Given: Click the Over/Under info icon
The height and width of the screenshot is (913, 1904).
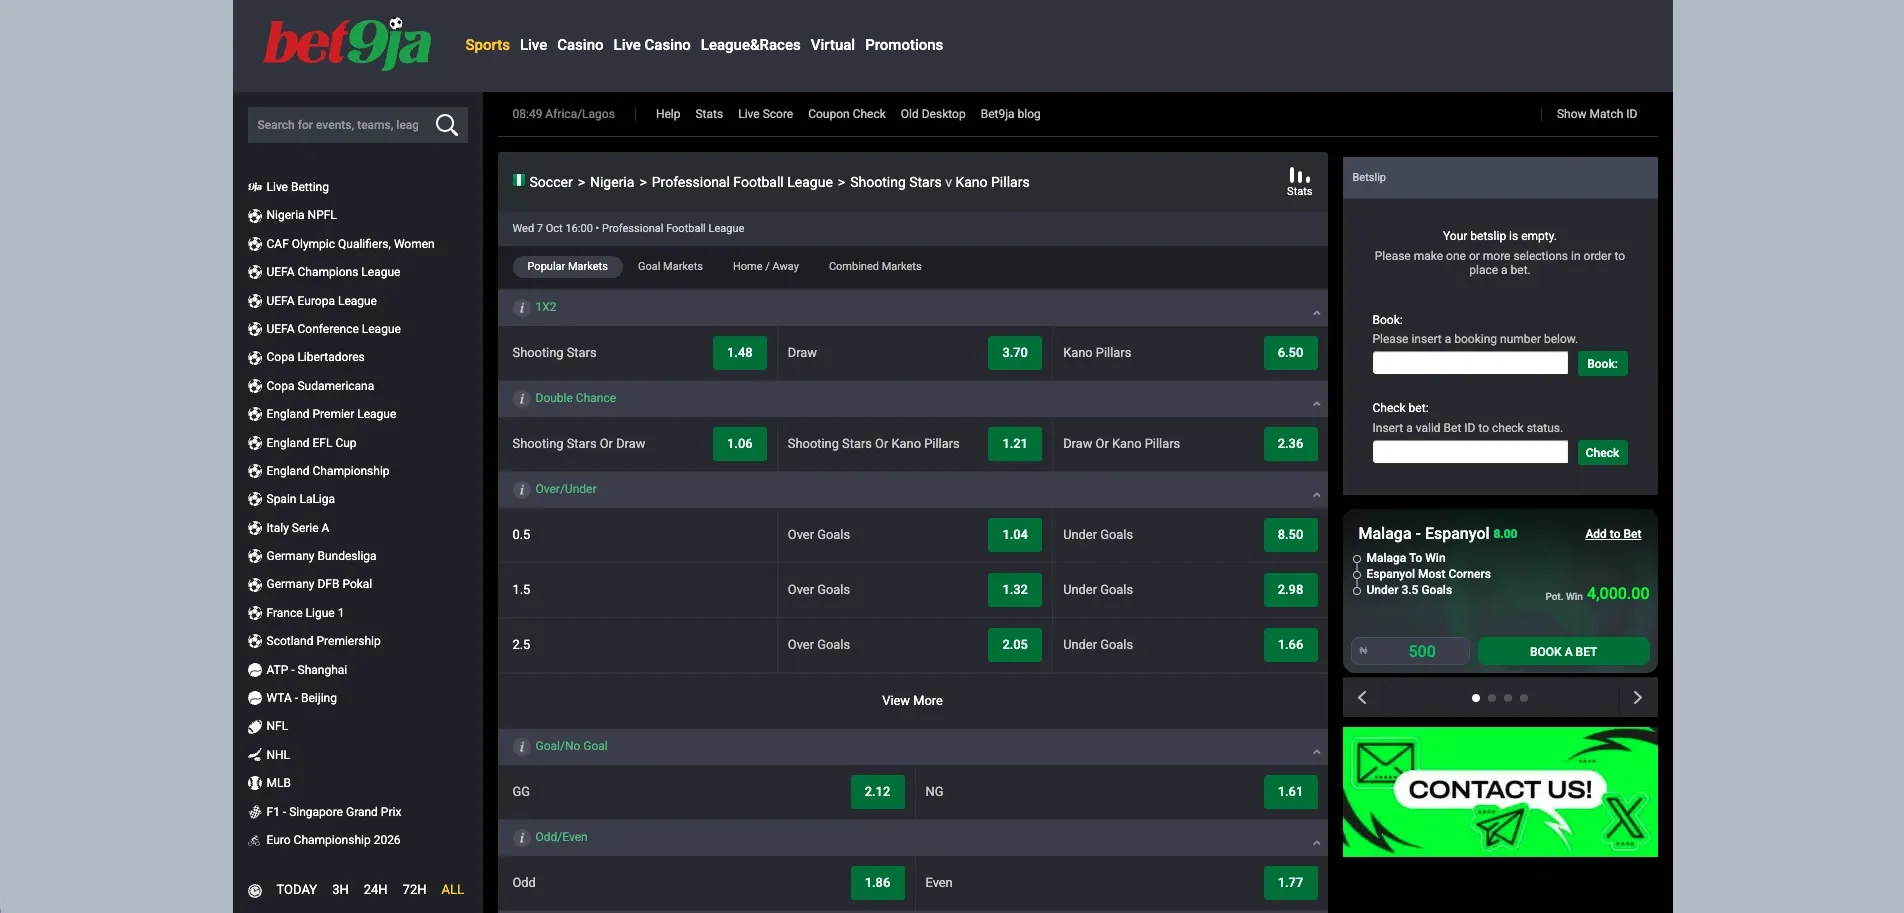Looking at the screenshot, I should pyautogui.click(x=521, y=490).
